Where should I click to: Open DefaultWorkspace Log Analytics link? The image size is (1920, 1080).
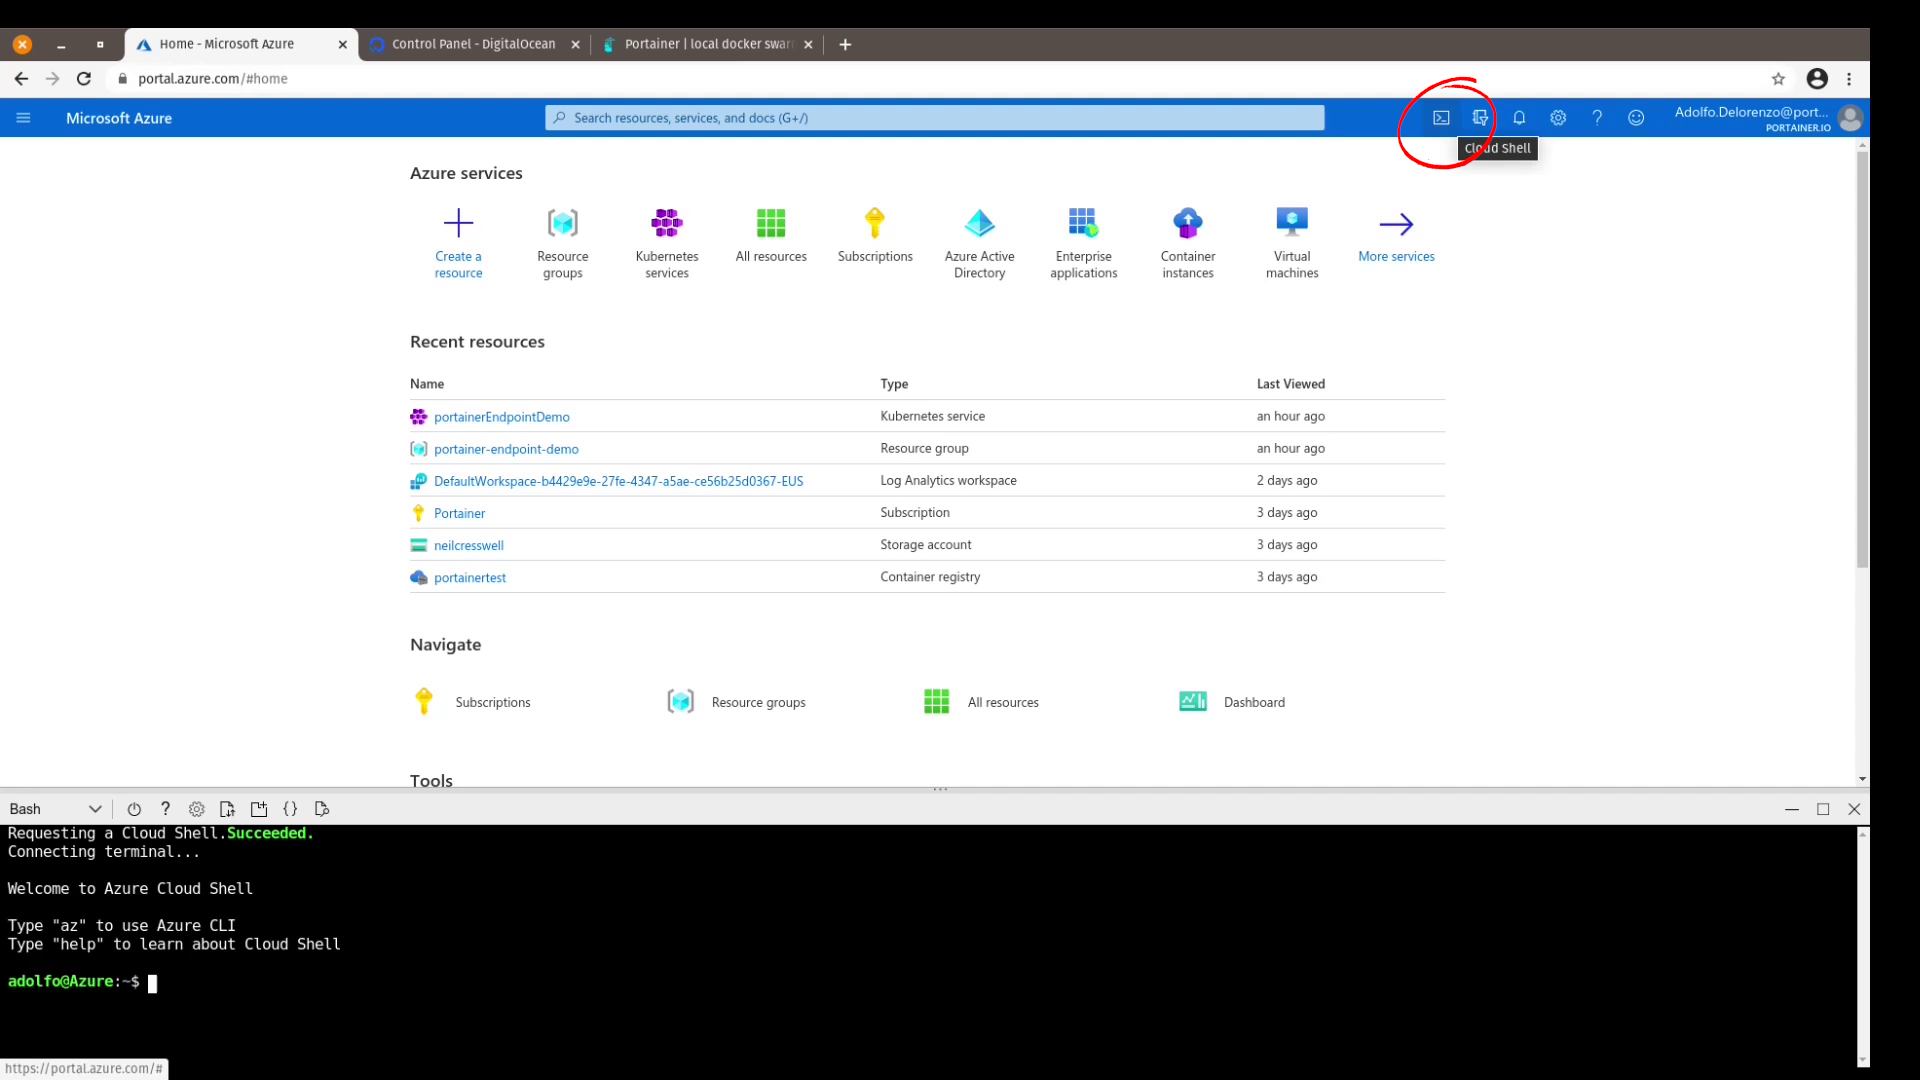[x=618, y=481]
